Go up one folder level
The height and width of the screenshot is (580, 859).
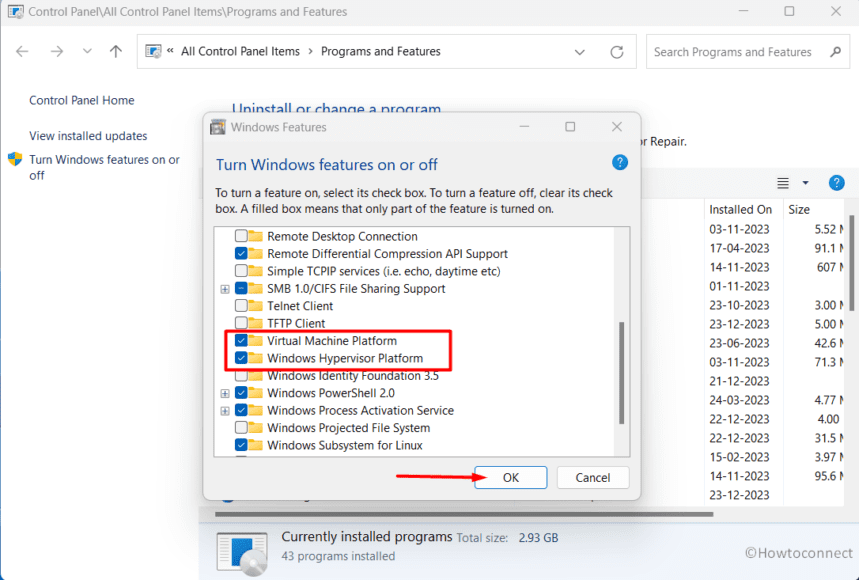point(116,51)
